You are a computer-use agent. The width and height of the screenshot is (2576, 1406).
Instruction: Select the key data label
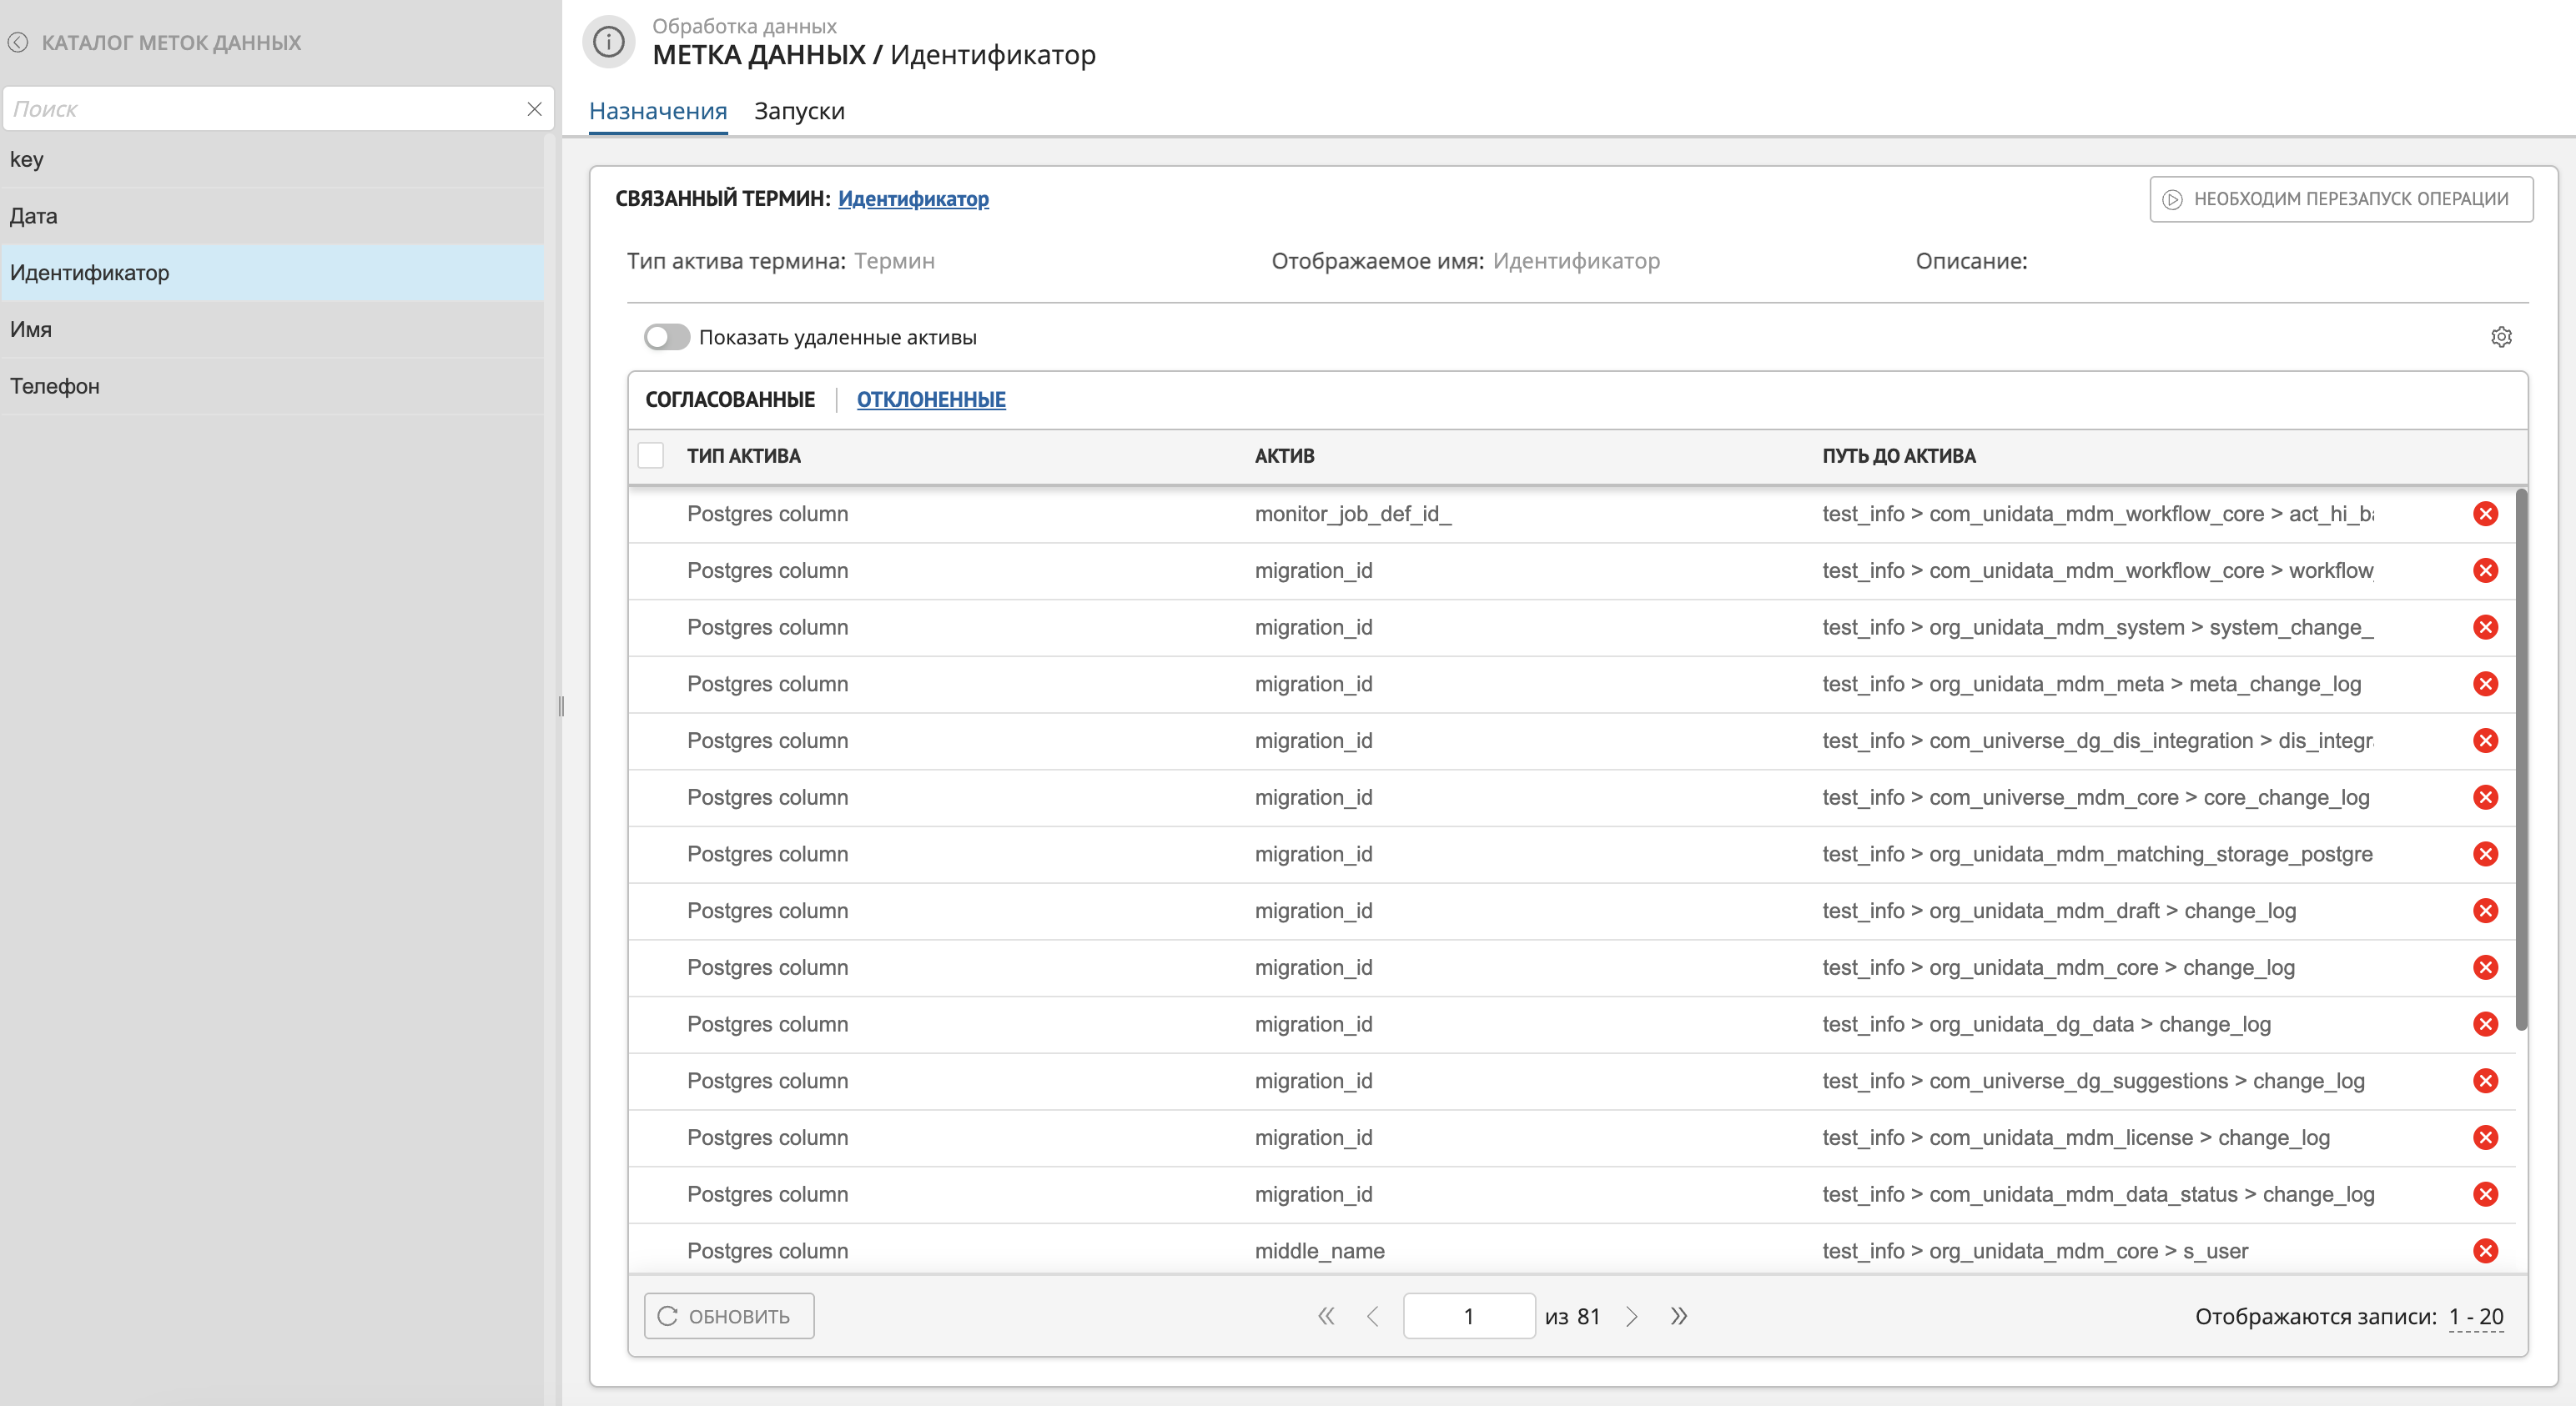click(x=272, y=160)
